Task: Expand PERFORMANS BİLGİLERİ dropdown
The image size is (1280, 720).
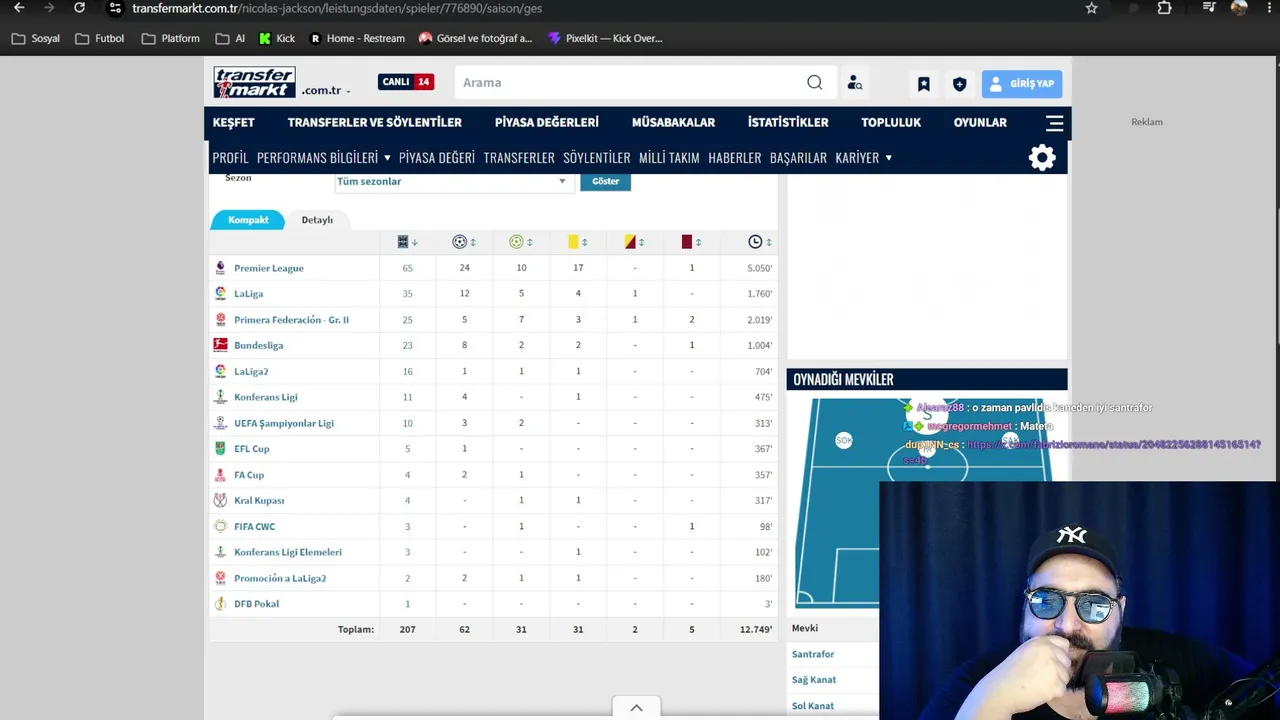Action: (324, 158)
